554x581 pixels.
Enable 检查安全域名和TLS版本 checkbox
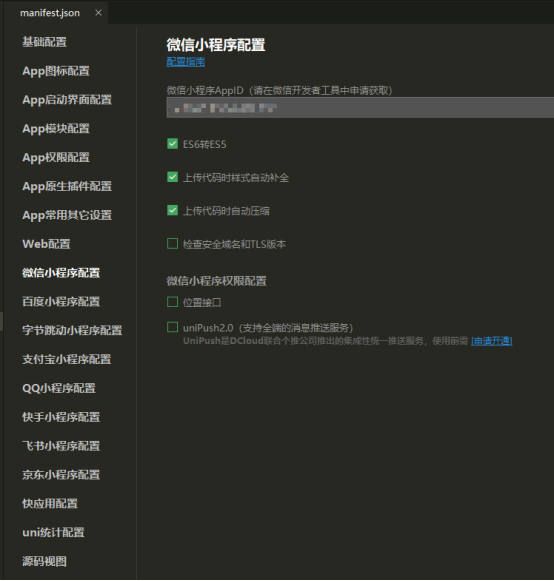click(172, 244)
